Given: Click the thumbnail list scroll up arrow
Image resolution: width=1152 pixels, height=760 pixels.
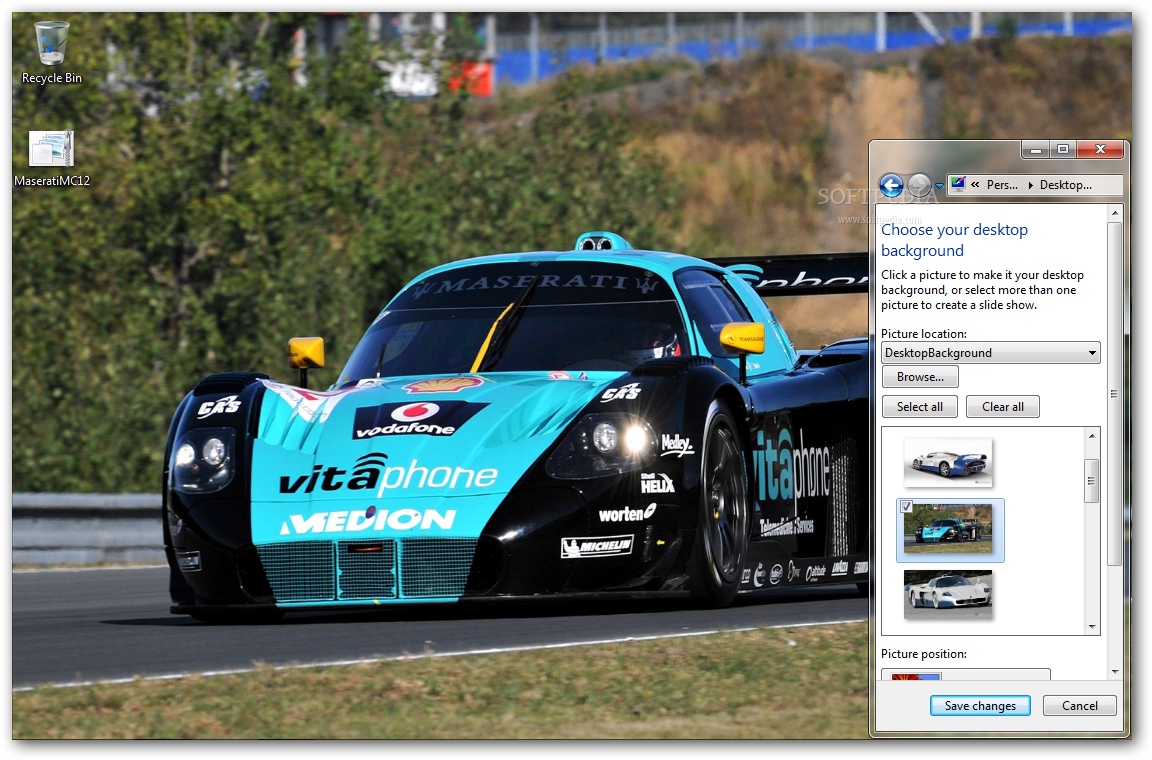Looking at the screenshot, I should point(1092,436).
